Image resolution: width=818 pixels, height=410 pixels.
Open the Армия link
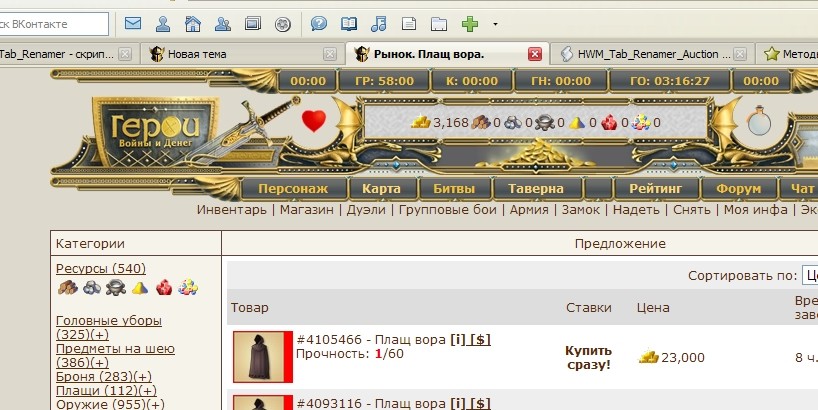pyautogui.click(x=529, y=210)
